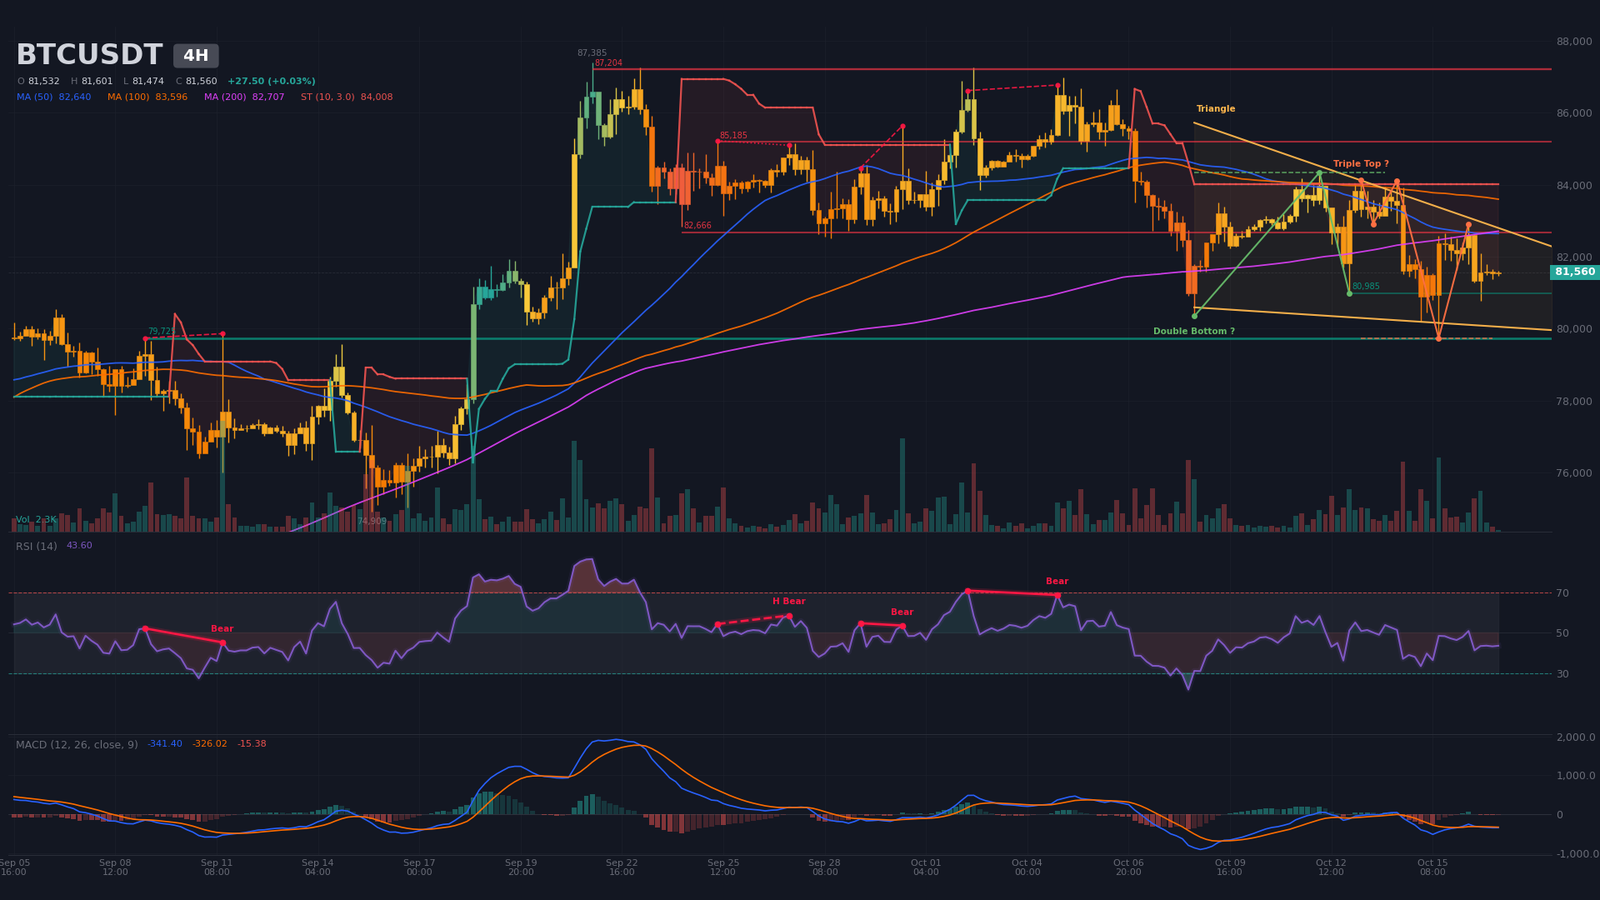The width and height of the screenshot is (1600, 900).
Task: Click the Oct 15 08:00 time axis label
Action: pyautogui.click(x=1432, y=867)
